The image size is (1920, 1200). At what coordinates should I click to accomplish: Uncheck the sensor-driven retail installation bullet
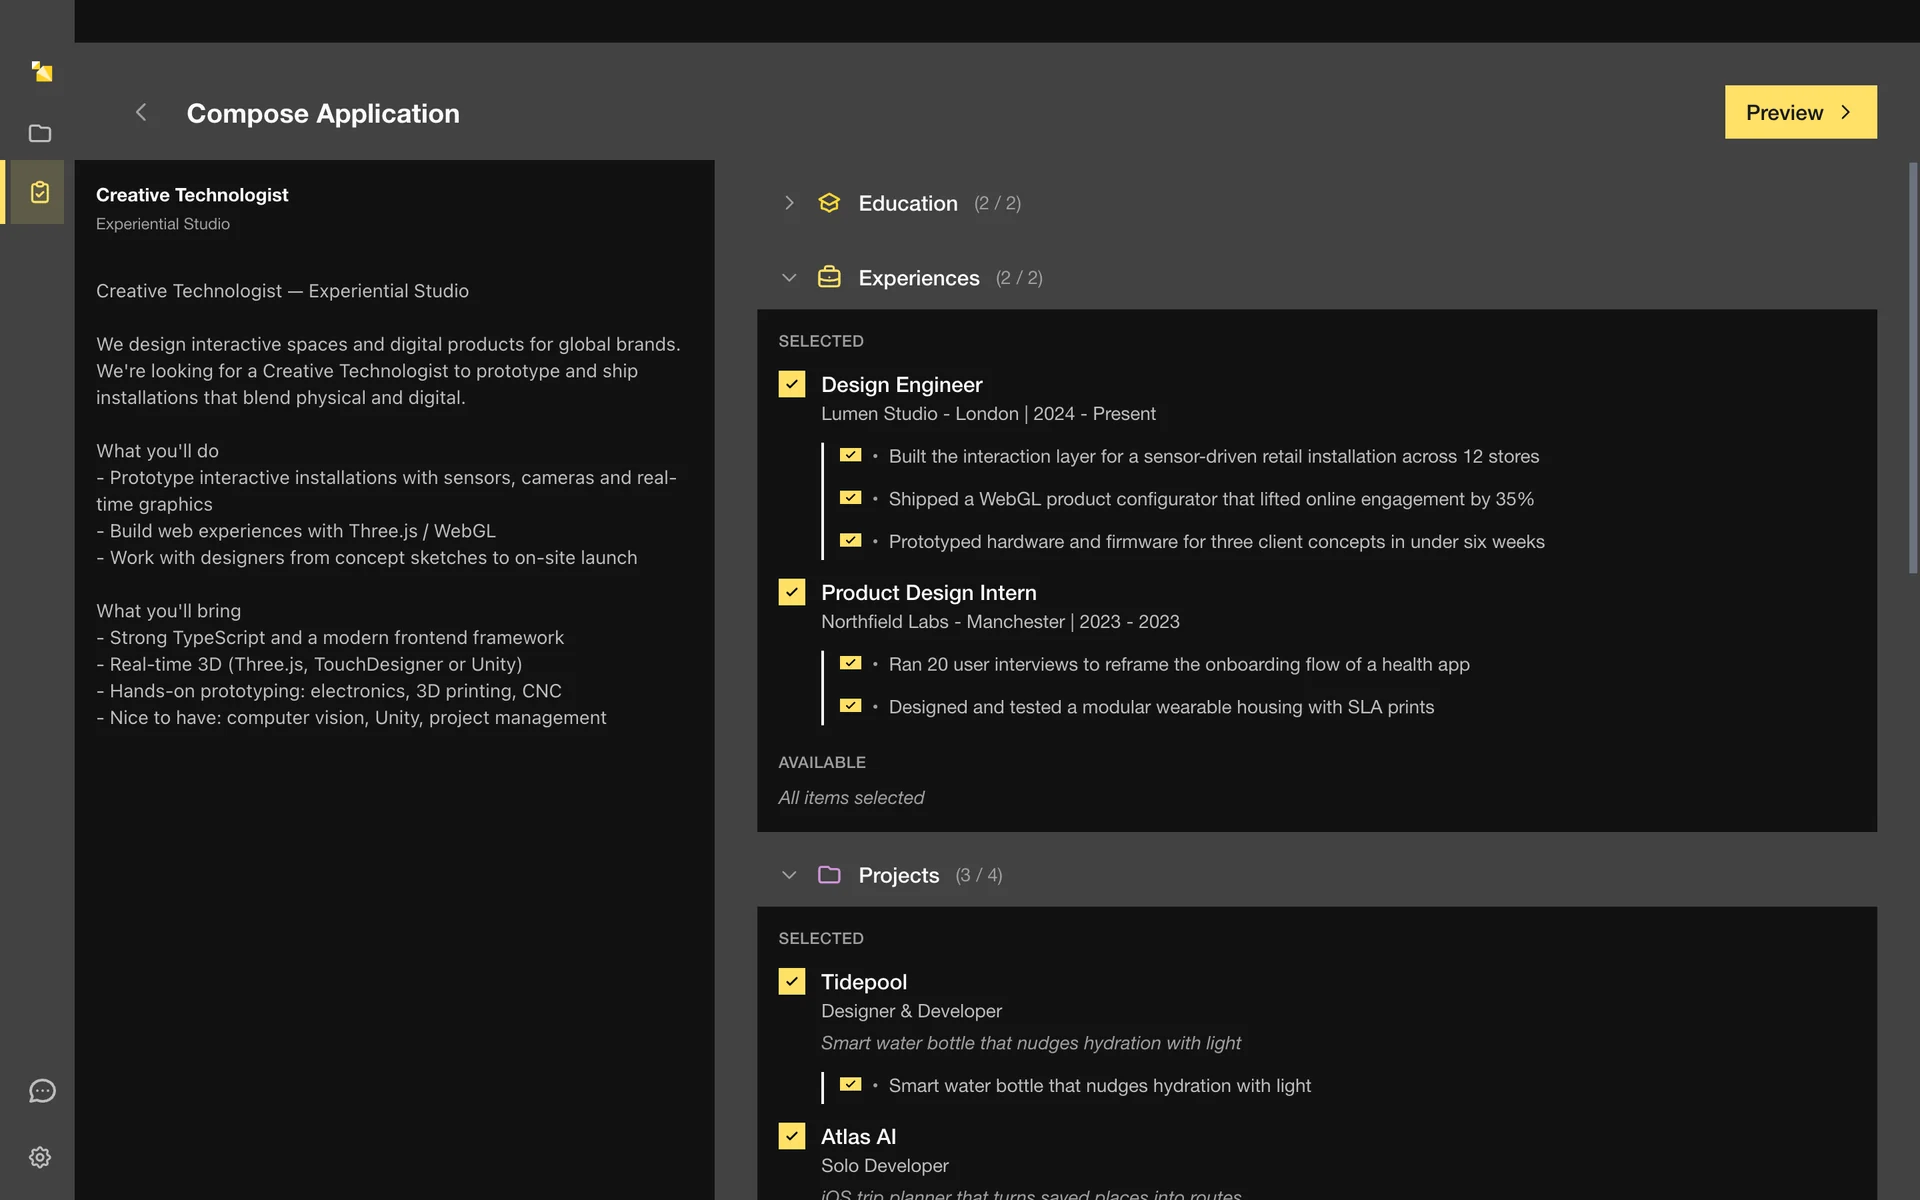850,455
